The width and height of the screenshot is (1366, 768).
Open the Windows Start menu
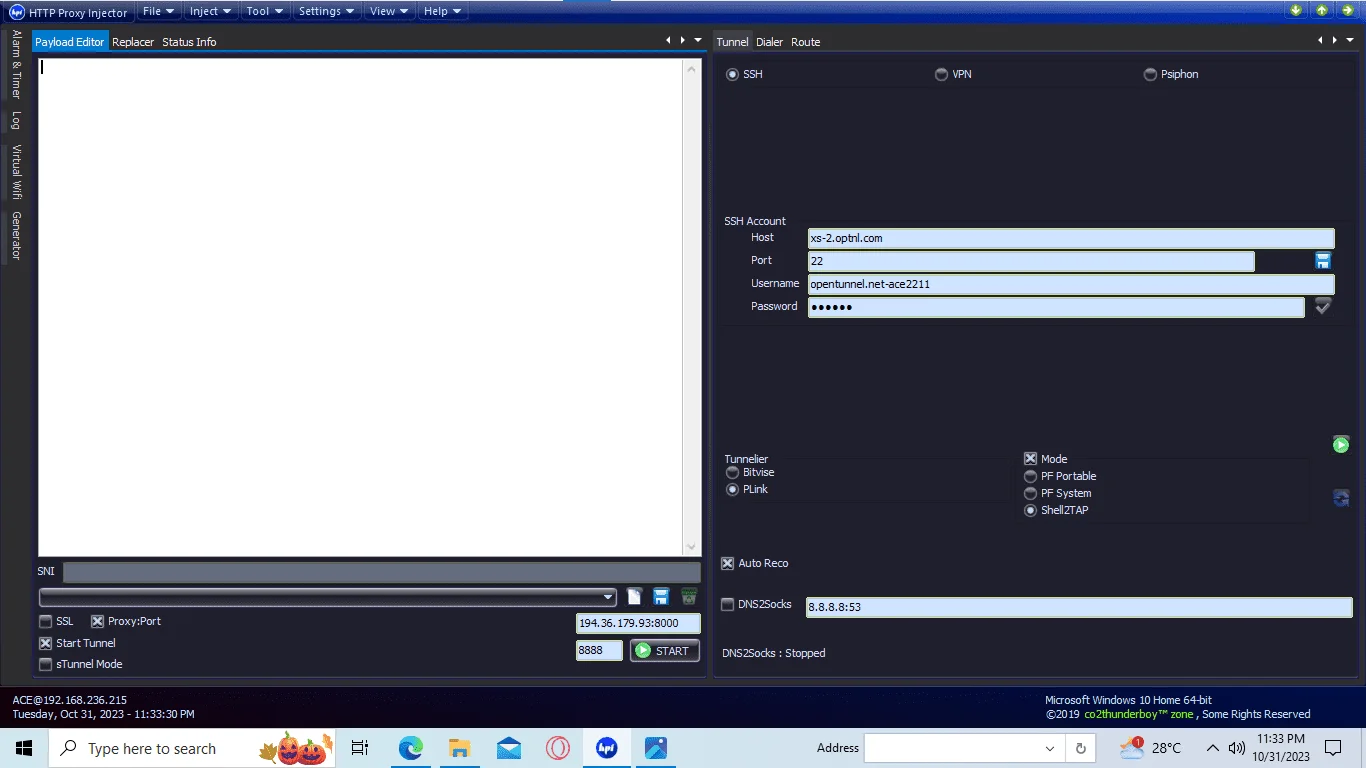[x=24, y=748]
